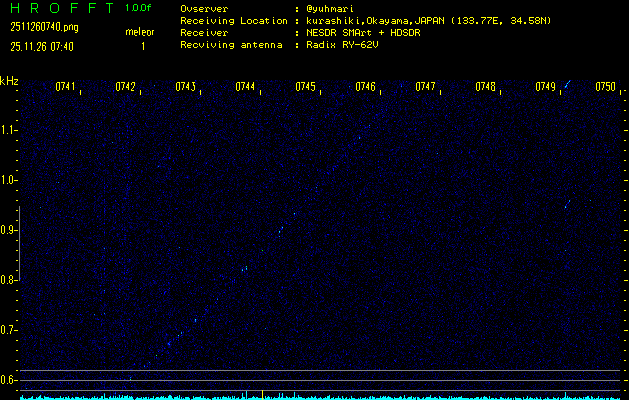Select the 0748 time marker
Screen dimensions: 629x400
[485, 87]
